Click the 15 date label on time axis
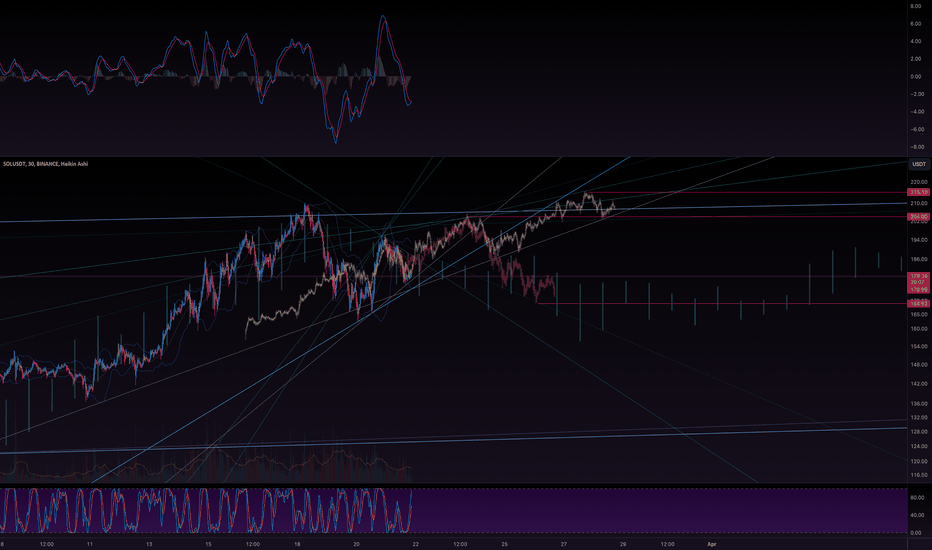The image size is (932, 550). tap(208, 544)
